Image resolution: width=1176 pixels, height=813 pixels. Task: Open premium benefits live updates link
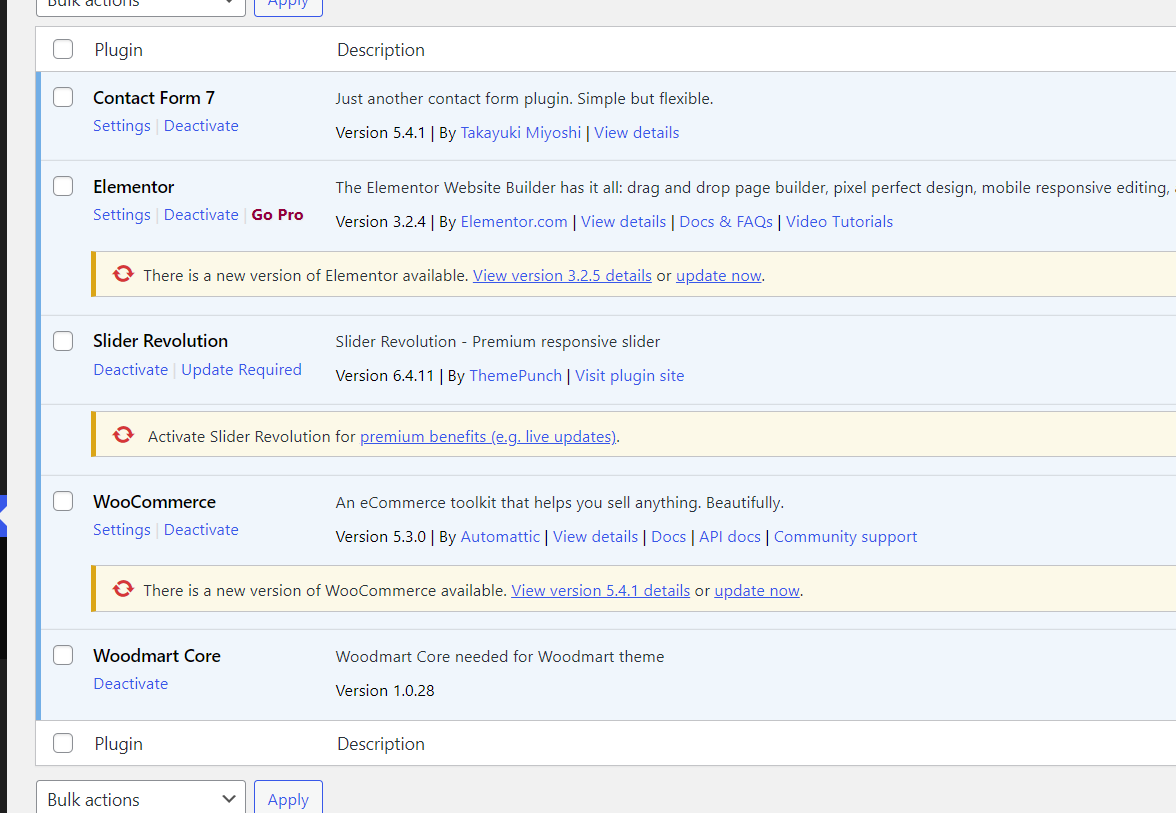[x=488, y=436]
